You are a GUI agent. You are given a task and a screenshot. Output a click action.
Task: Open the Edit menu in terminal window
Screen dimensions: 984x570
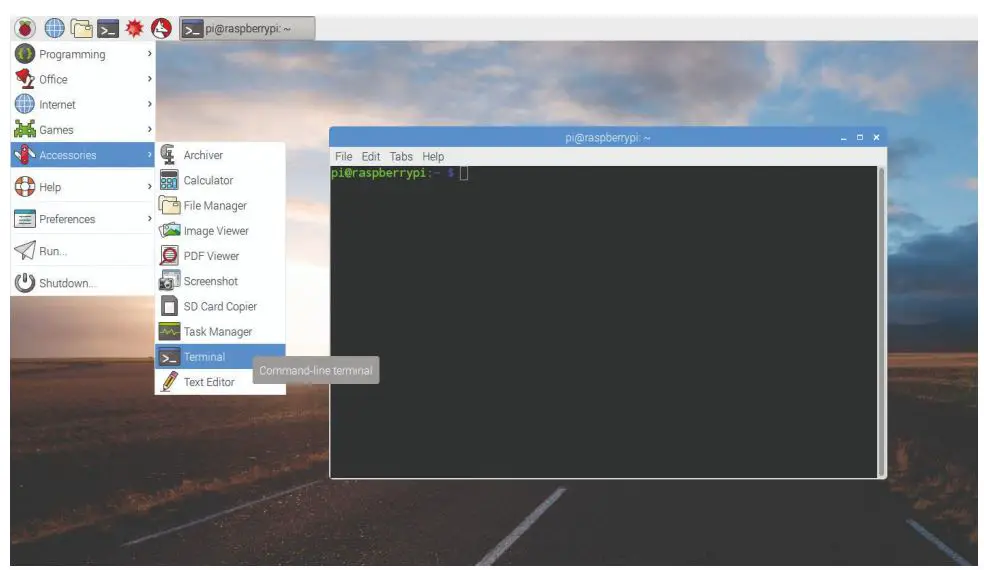pyautogui.click(x=370, y=156)
